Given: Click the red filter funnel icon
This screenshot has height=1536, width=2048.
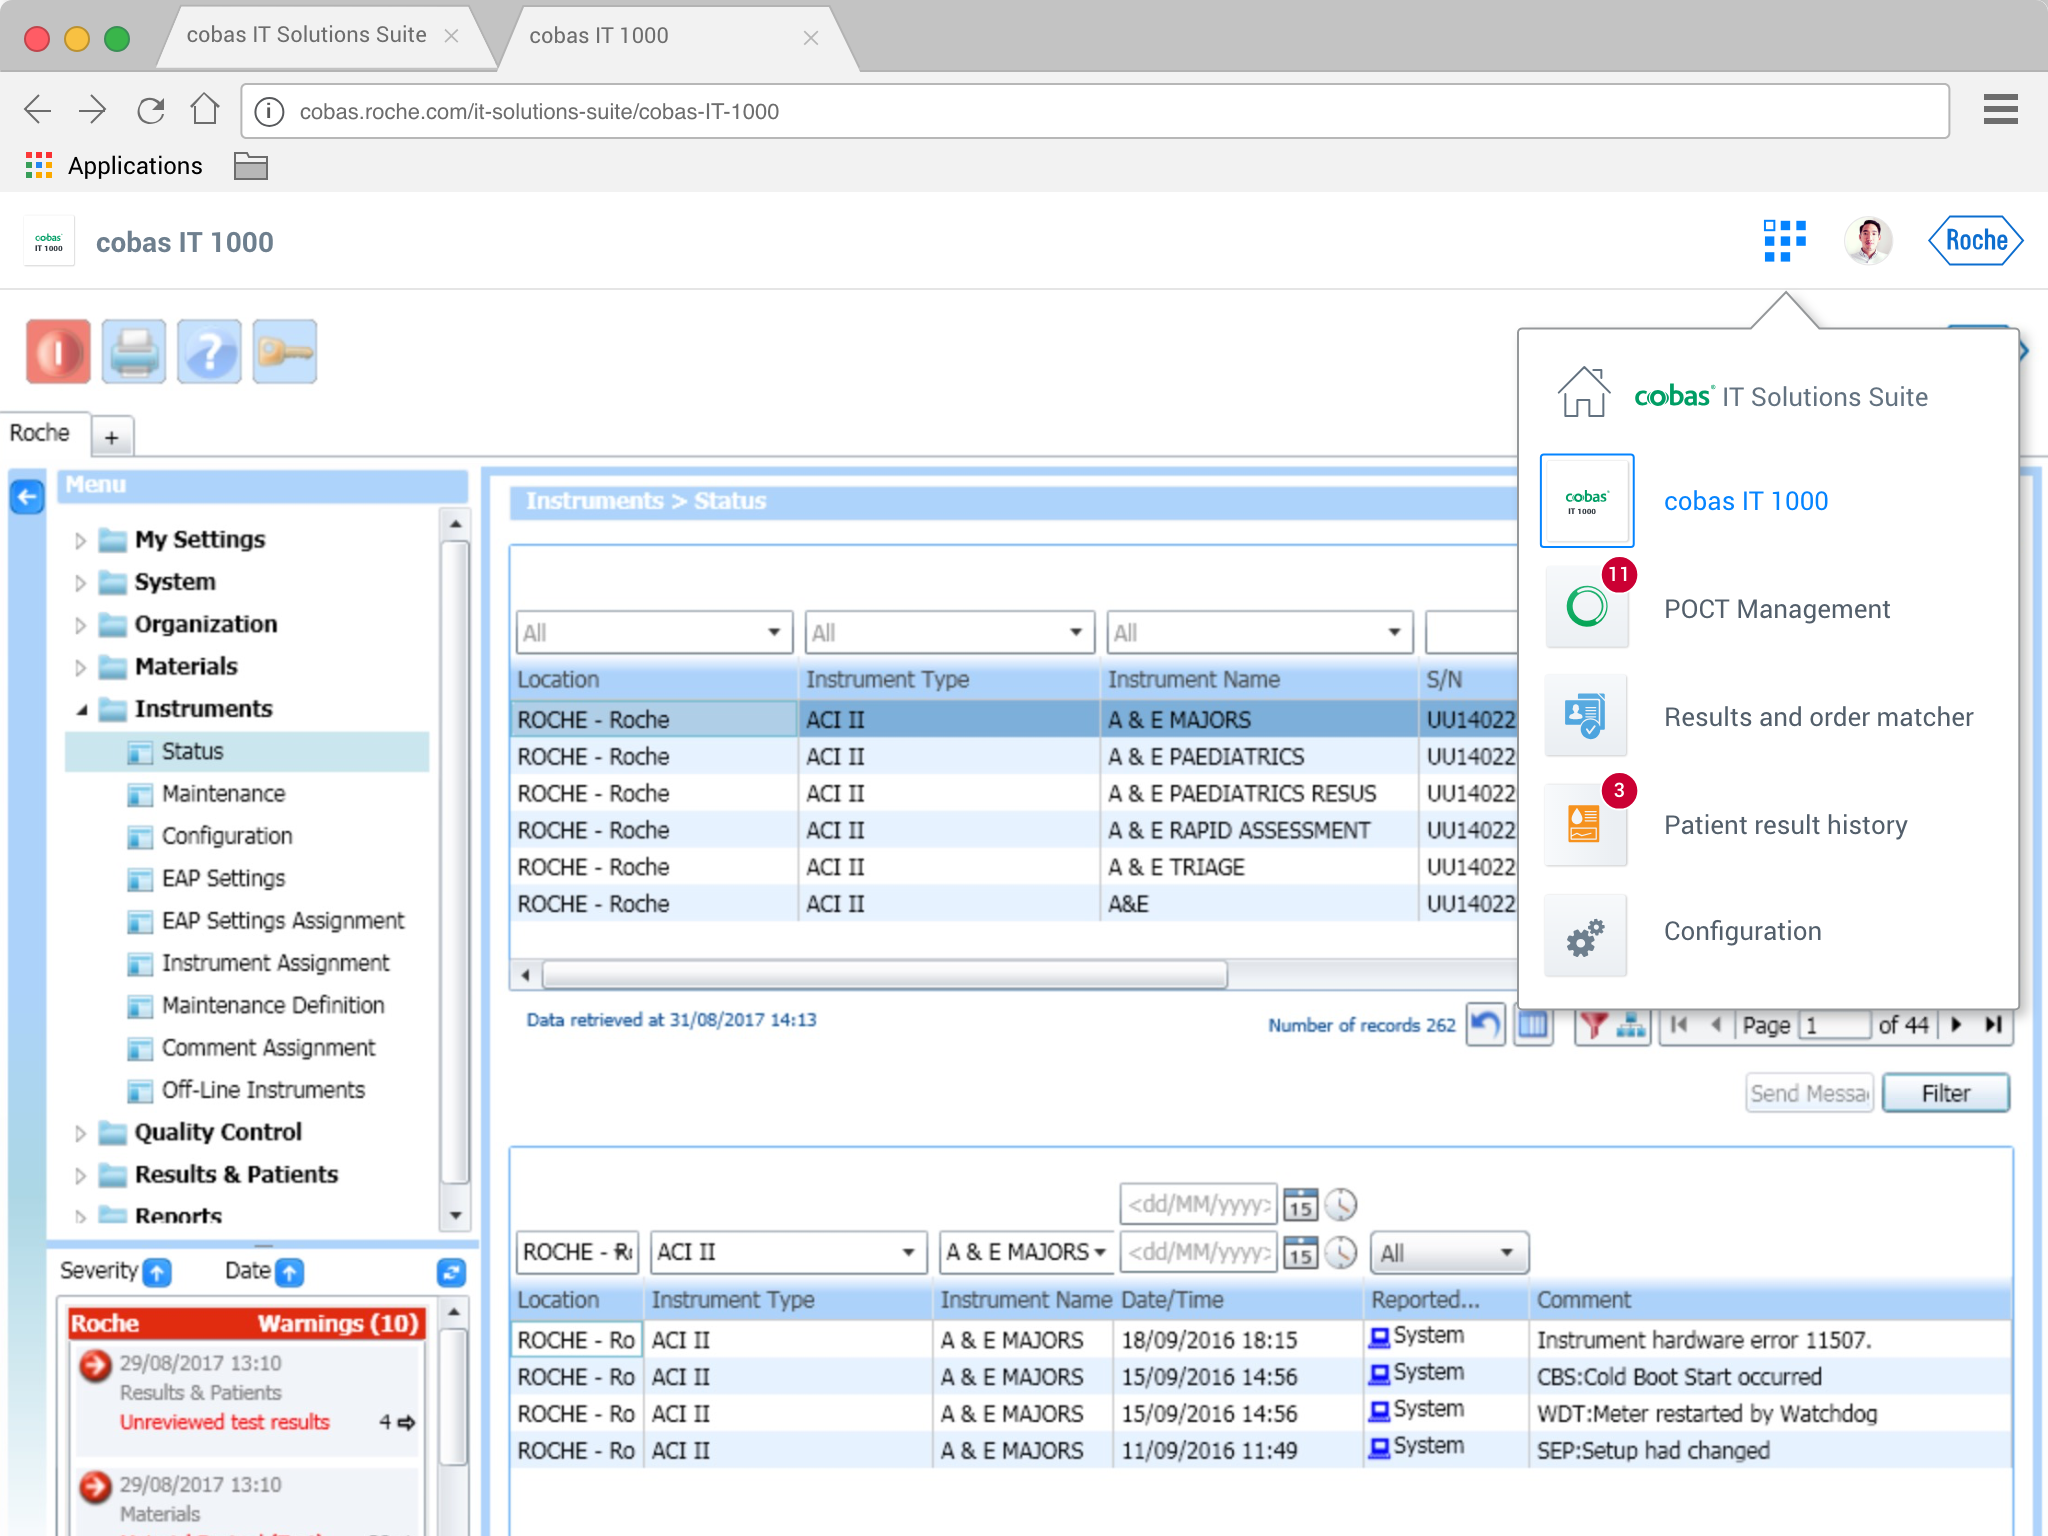Looking at the screenshot, I should [x=1594, y=1025].
